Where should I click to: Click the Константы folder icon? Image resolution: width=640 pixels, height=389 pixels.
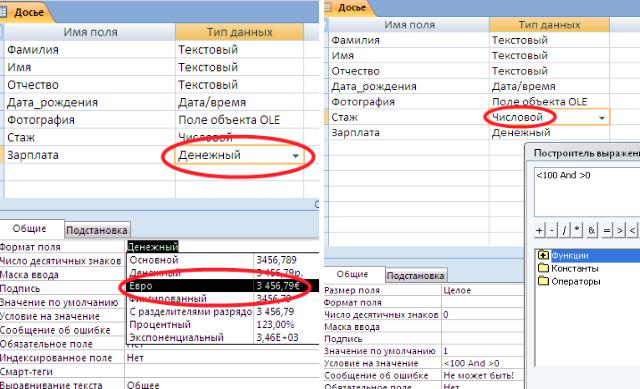(x=543, y=268)
